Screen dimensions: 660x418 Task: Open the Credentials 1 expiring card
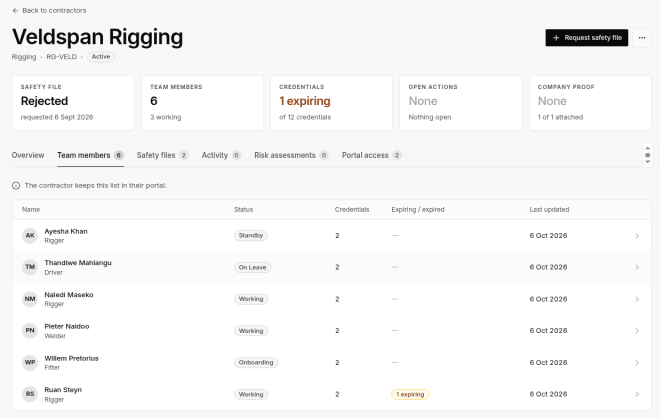click(331, 103)
